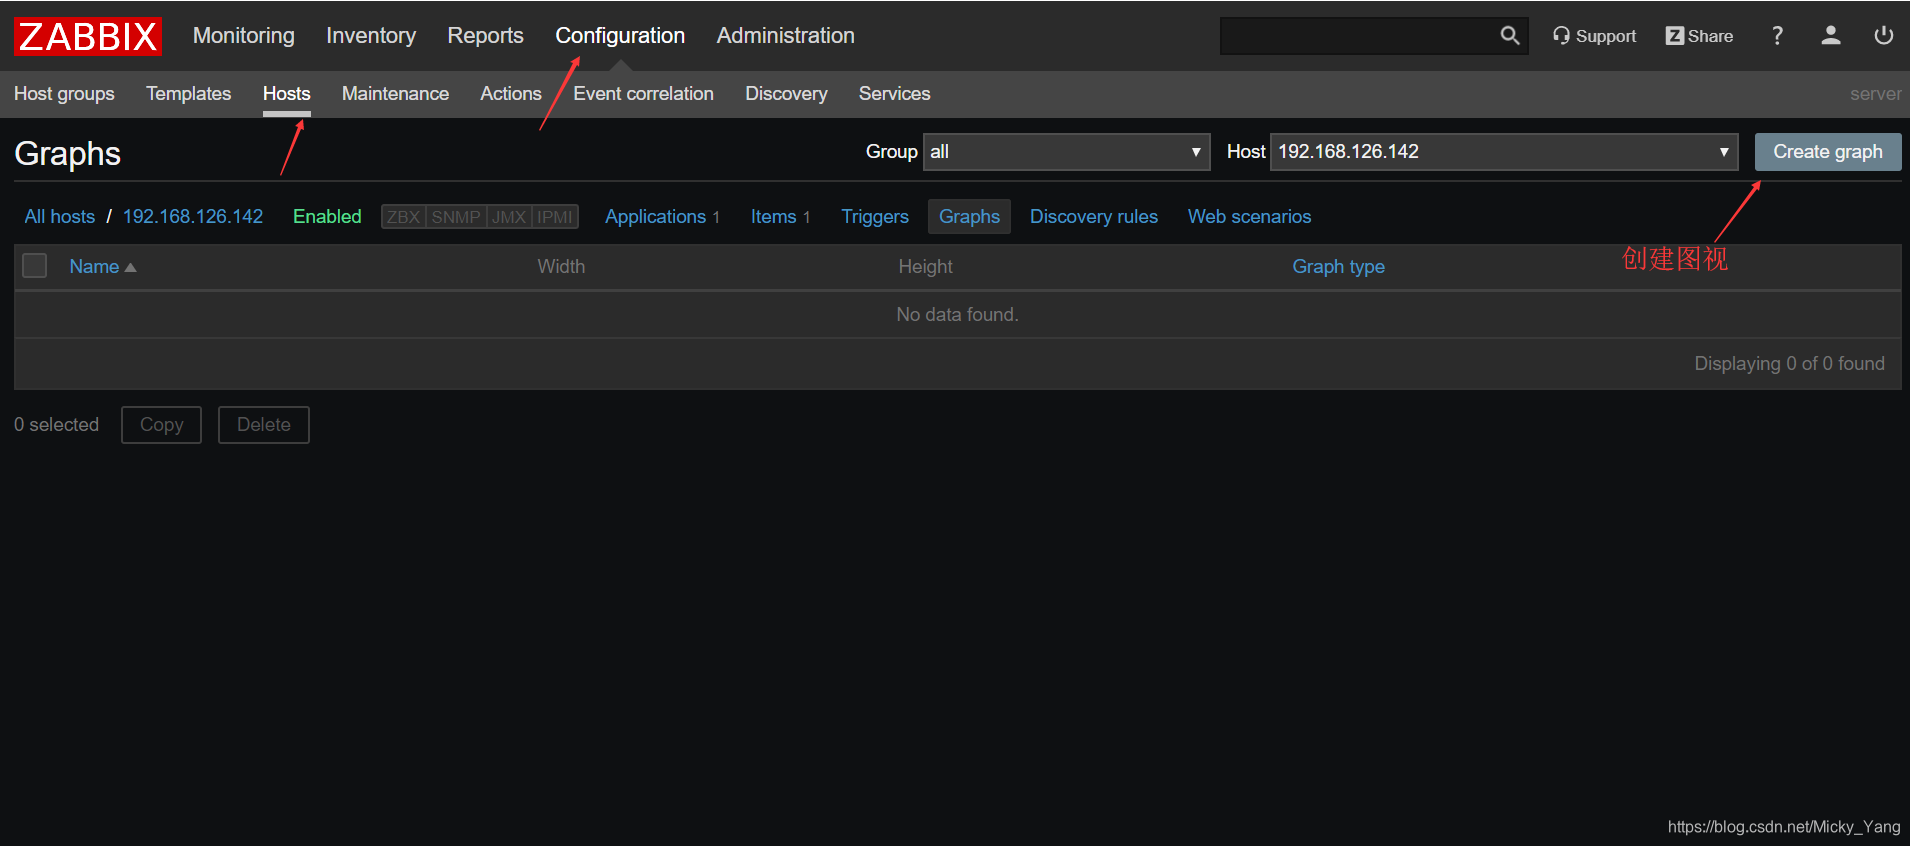Expand the Host dropdown showing 192.168.126.142

1504,152
